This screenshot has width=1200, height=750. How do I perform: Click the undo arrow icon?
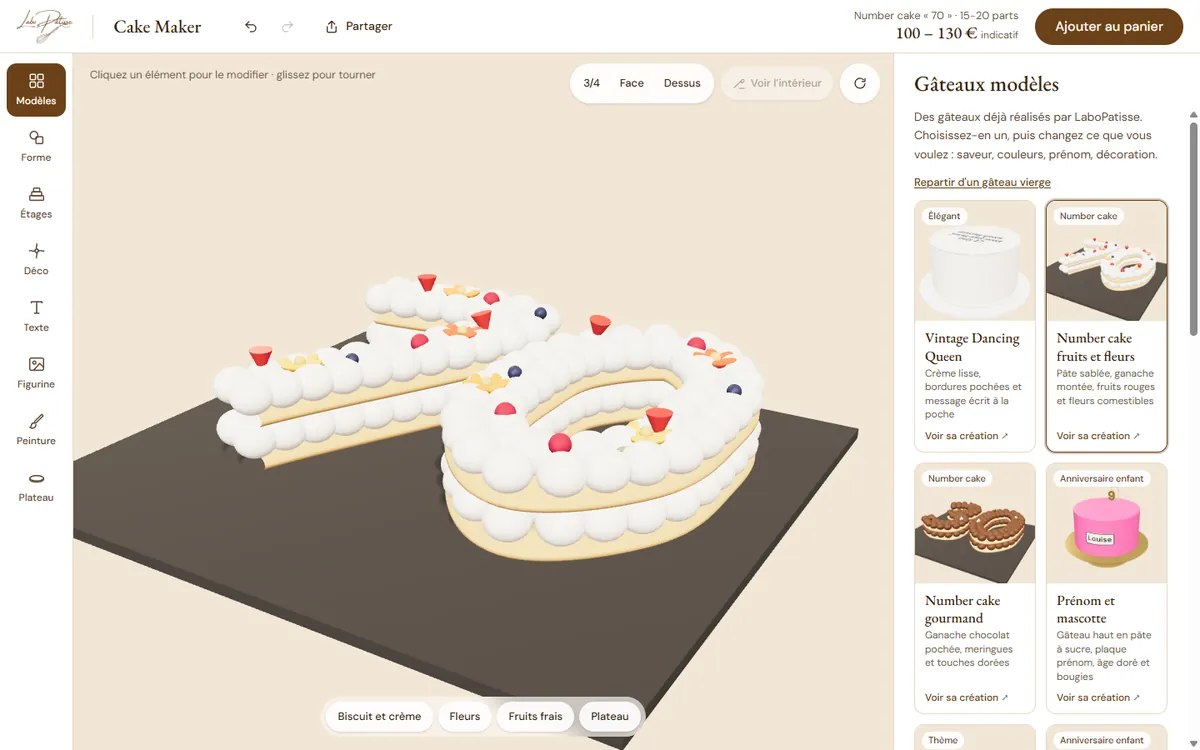251,27
